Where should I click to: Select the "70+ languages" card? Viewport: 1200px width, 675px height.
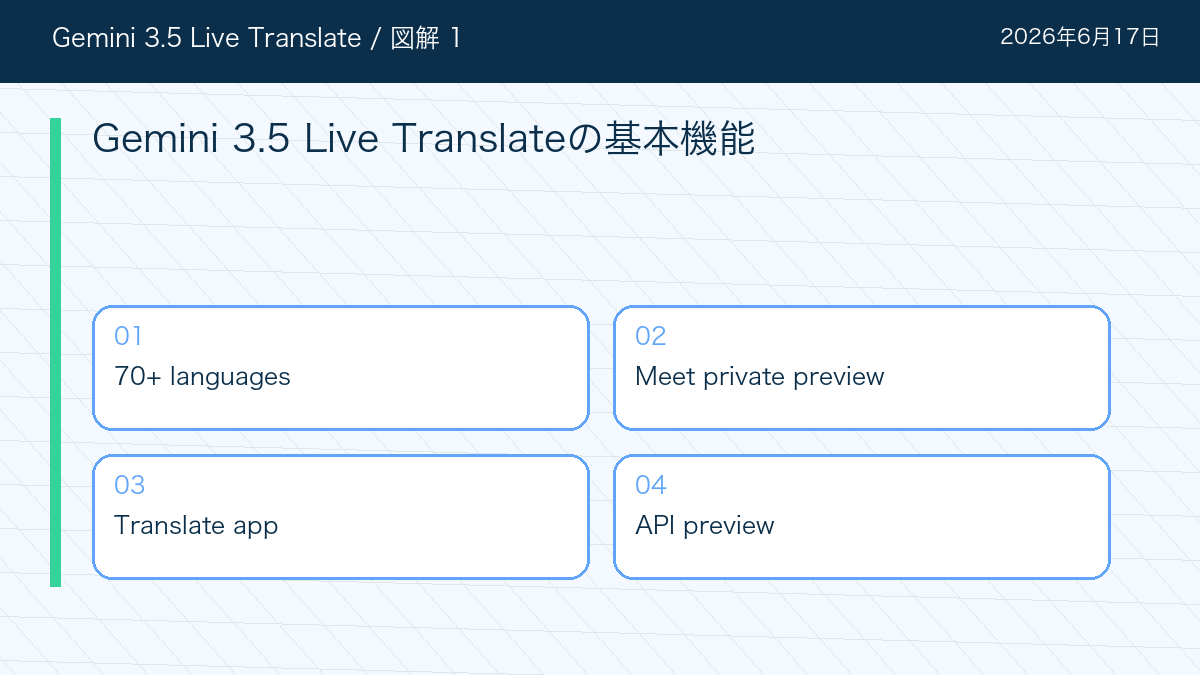[x=341, y=368]
